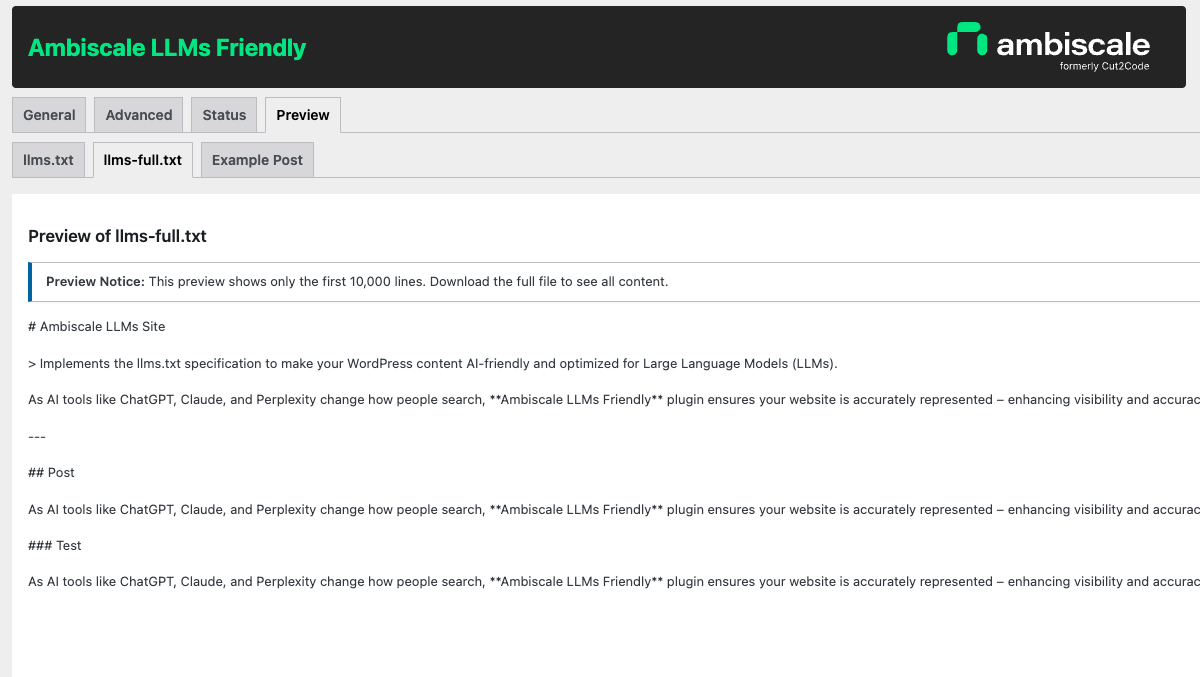The height and width of the screenshot is (677, 1200).
Task: Click the green Ambiscale logo icon
Action: 966,39
